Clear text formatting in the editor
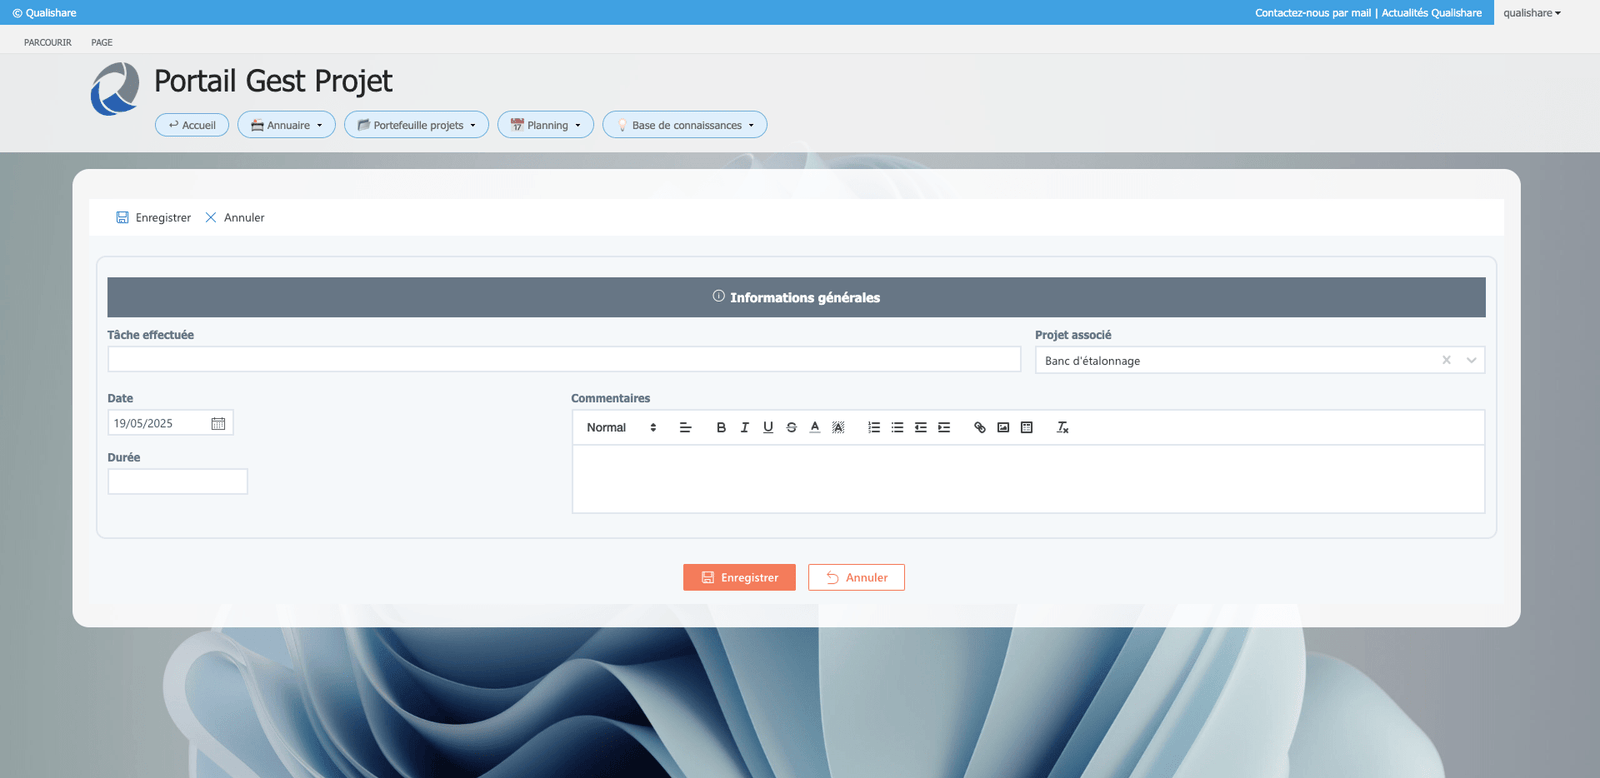The height and width of the screenshot is (778, 1600). click(x=1062, y=428)
